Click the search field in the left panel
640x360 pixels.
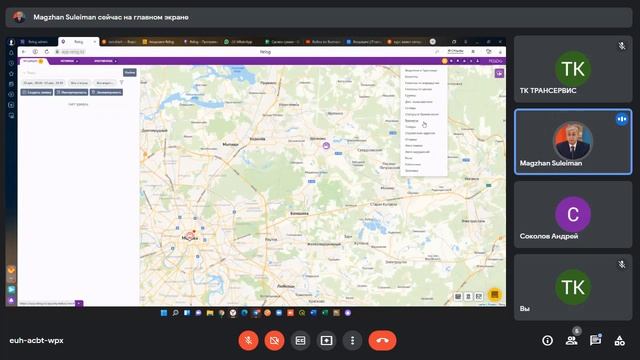click(x=72, y=73)
